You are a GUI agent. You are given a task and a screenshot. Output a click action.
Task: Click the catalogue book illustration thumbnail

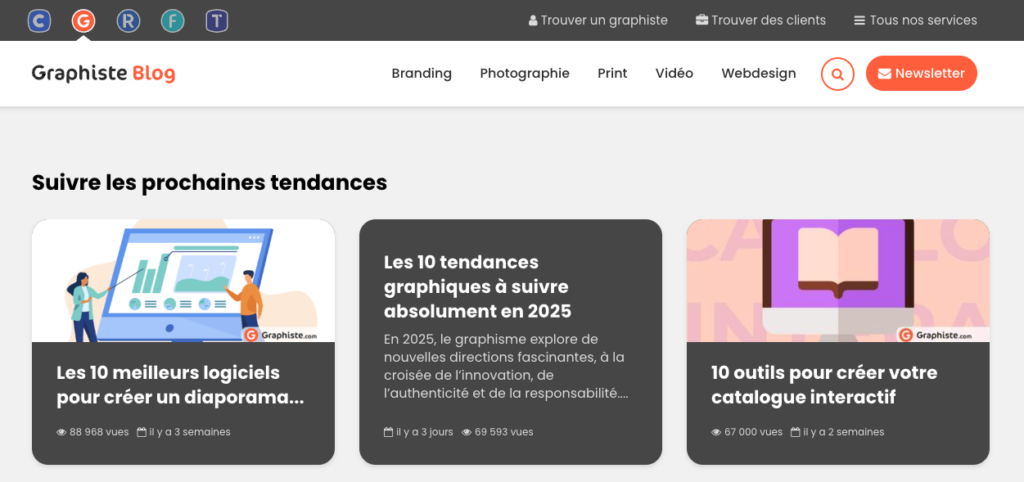837,281
